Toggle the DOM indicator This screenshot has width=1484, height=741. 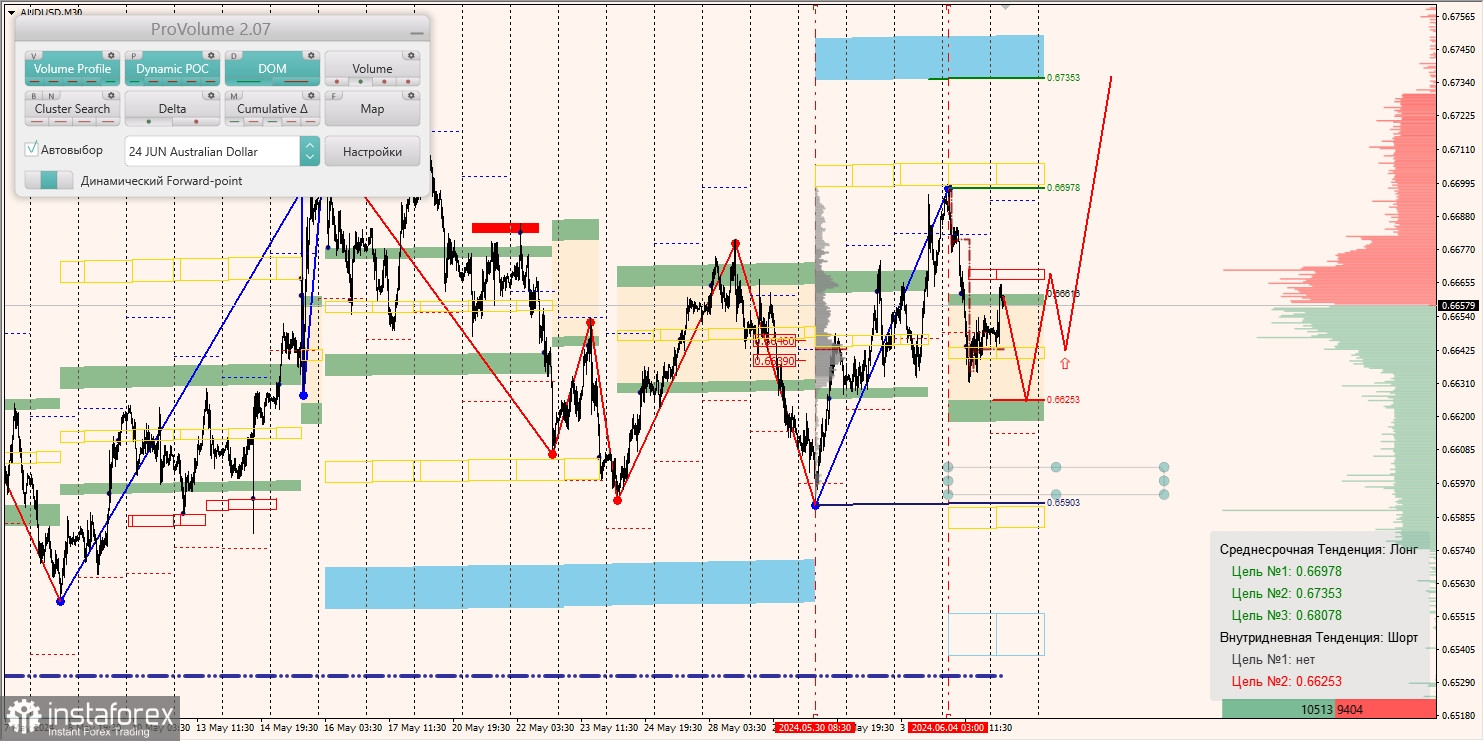272,69
